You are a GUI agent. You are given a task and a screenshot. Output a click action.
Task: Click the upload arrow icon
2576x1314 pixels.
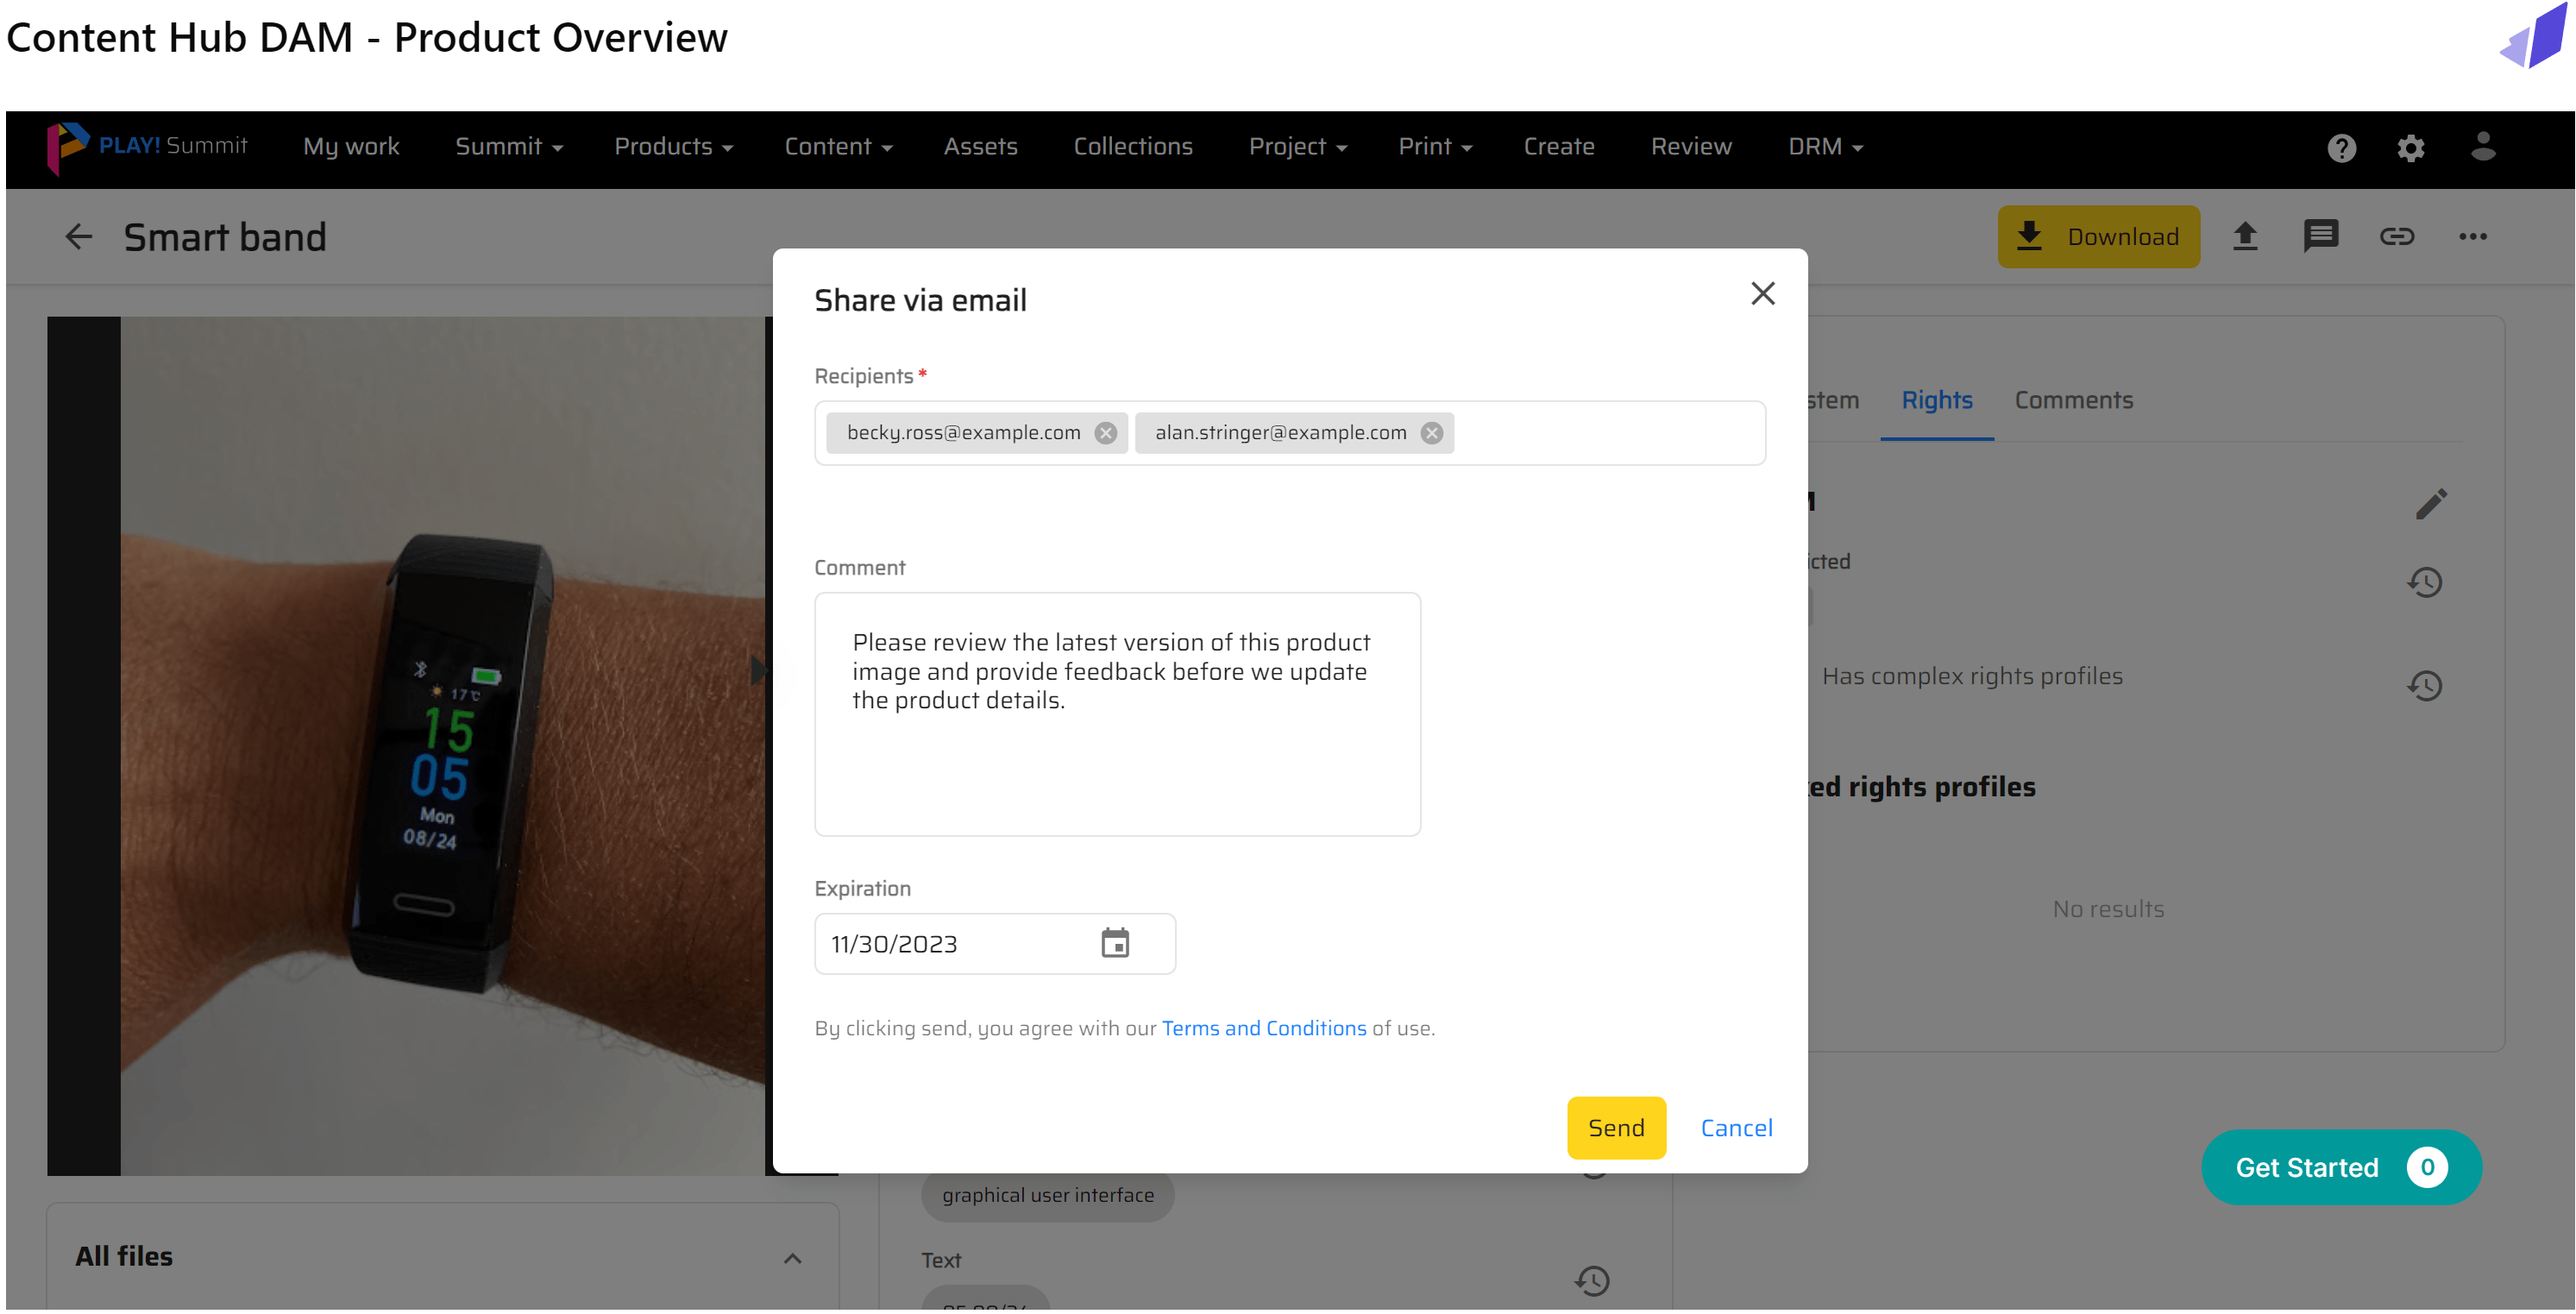[x=2245, y=237]
